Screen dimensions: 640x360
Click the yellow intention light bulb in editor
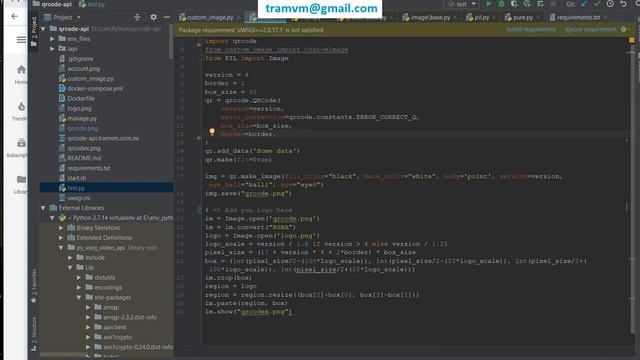[x=212, y=131]
